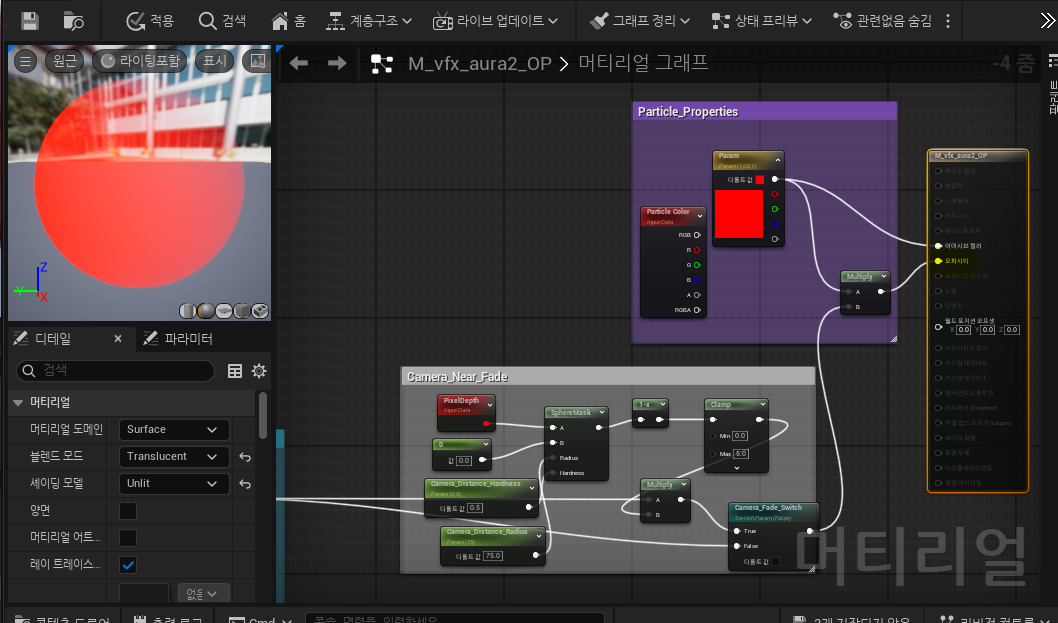Expand Clamp node bottom chevron

tap(737, 468)
